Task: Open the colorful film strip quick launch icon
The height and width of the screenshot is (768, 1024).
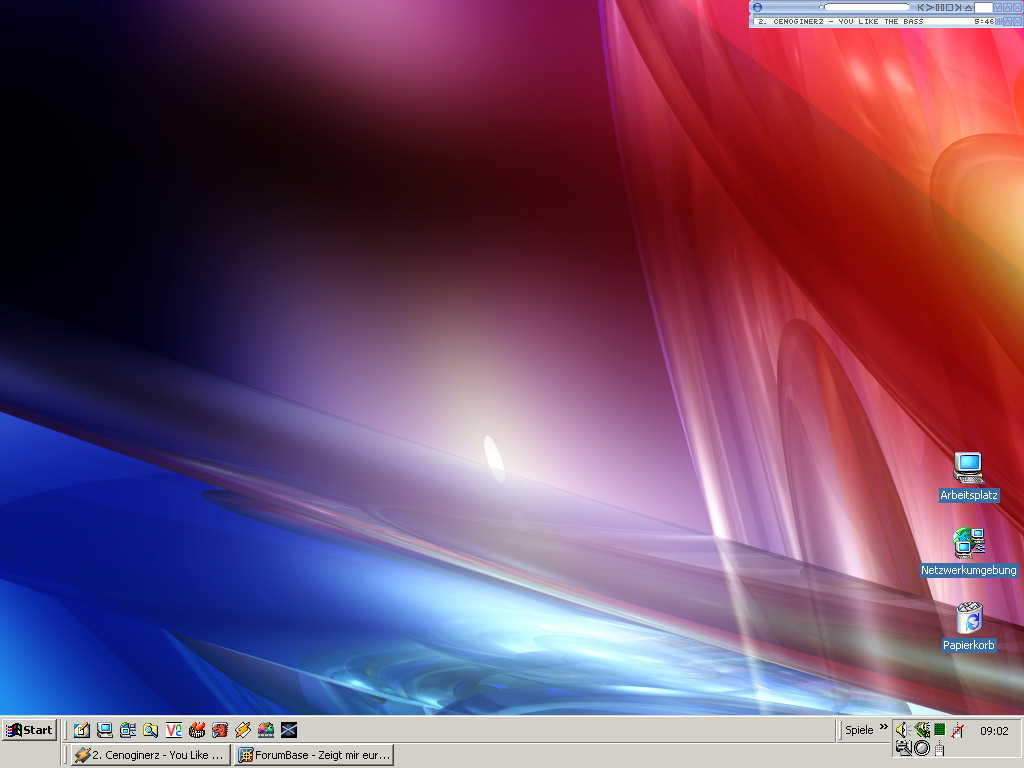Action: [x=266, y=730]
